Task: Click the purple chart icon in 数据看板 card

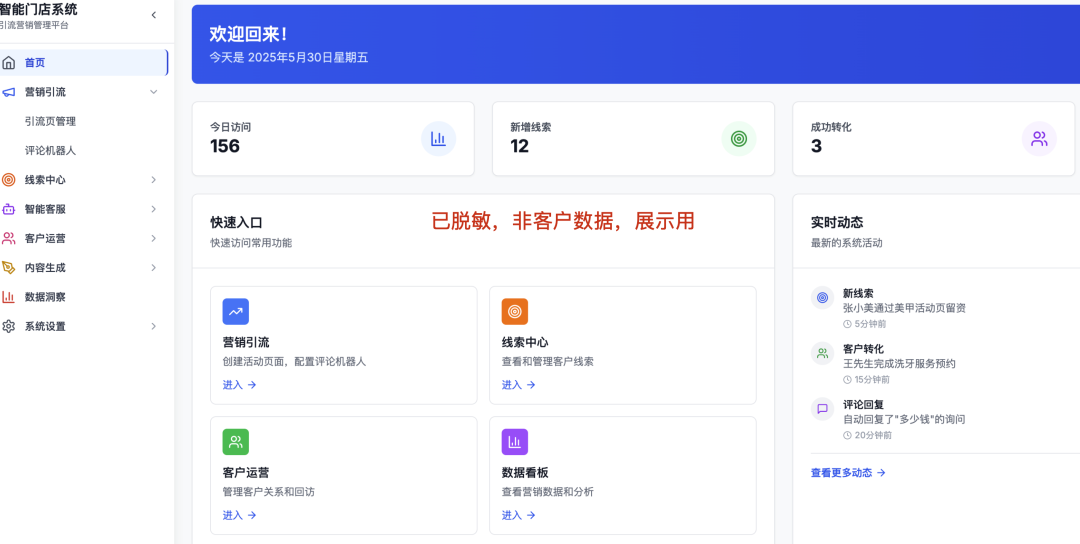Action: coord(515,442)
